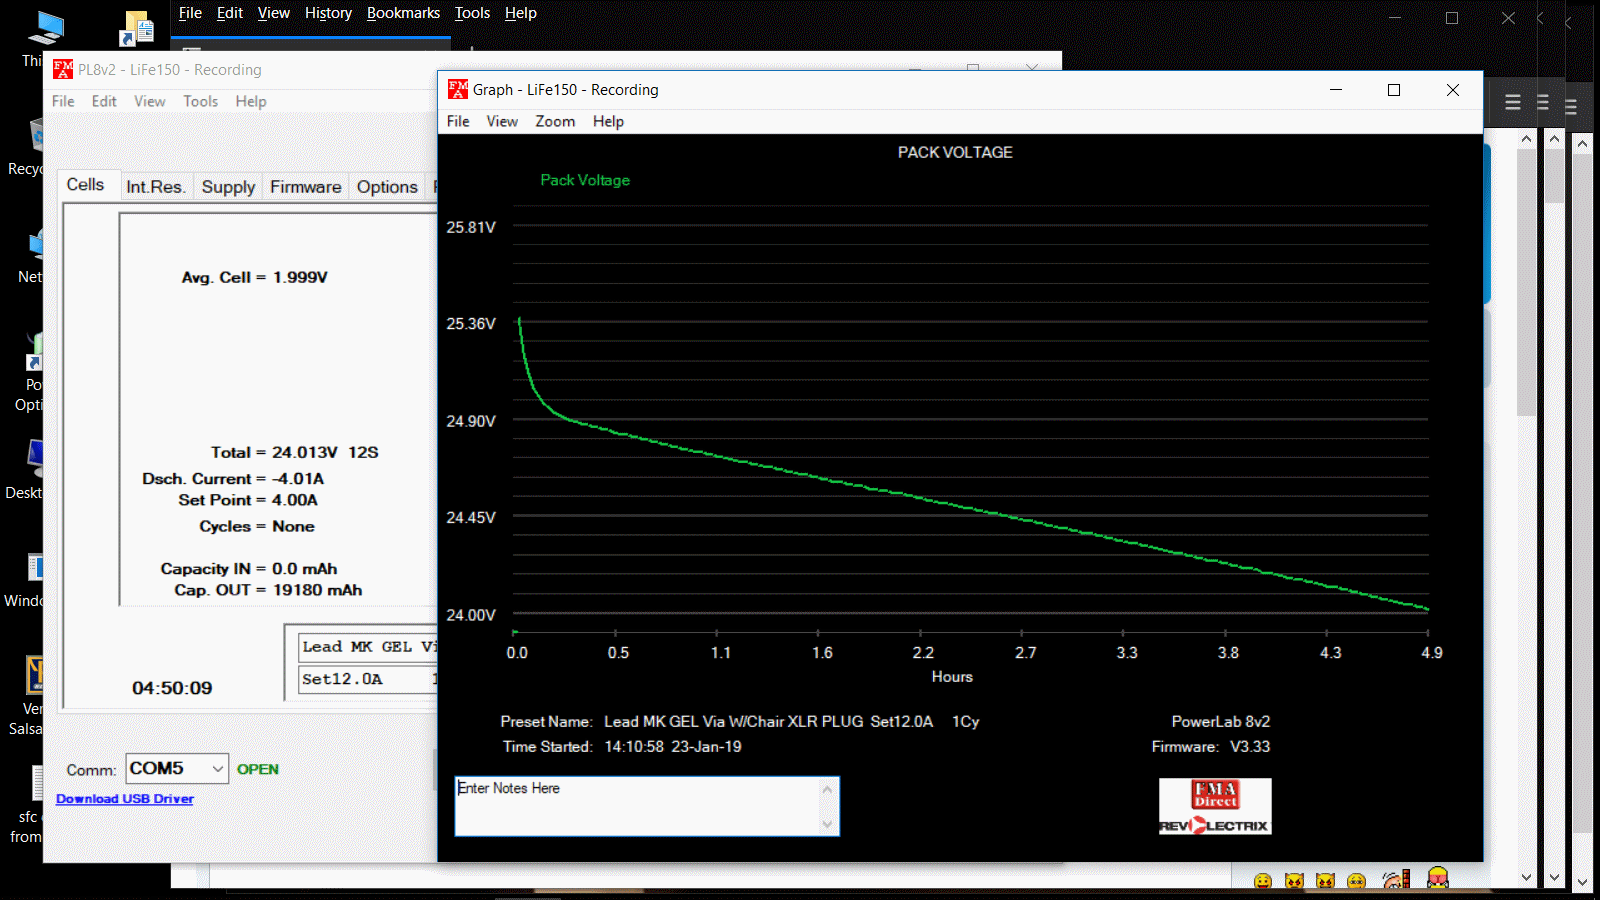
Task: Open the View menu in Graph window
Action: tap(502, 121)
